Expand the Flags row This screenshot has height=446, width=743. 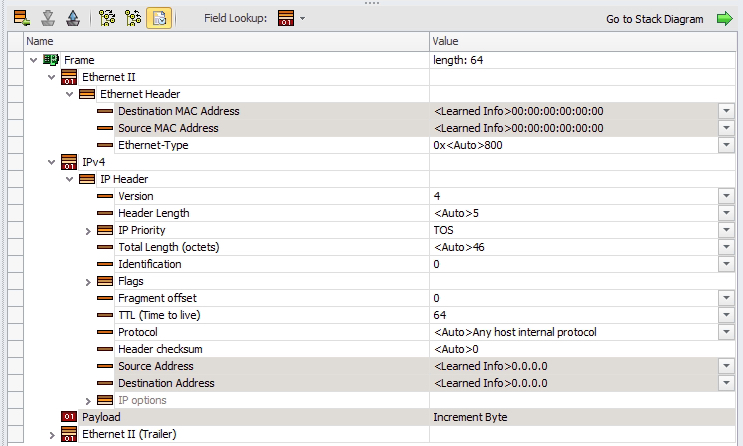pos(88,281)
